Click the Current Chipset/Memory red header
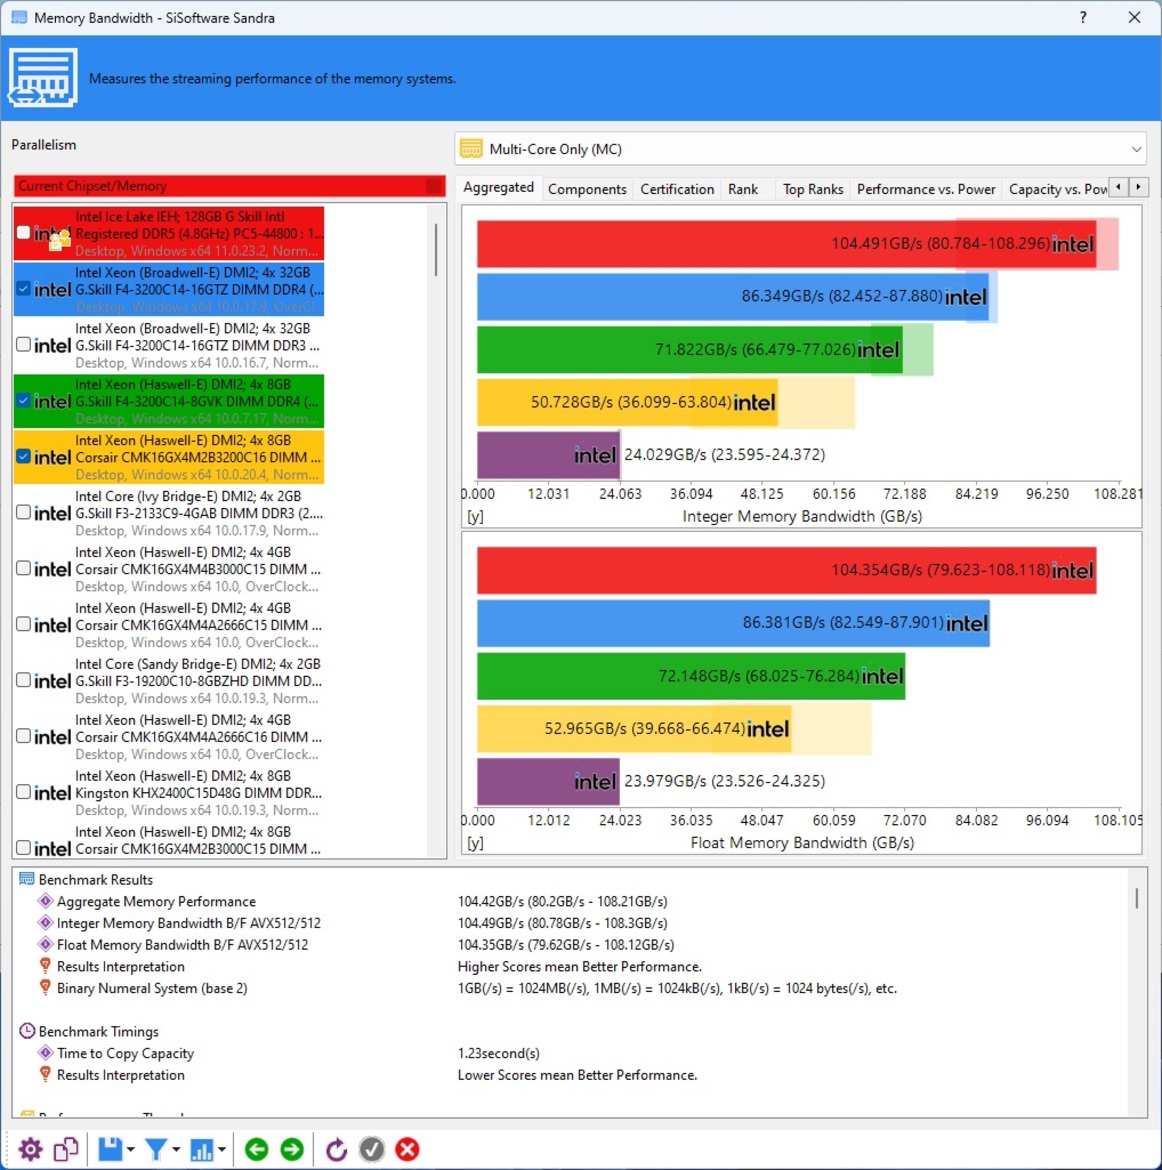Viewport: 1162px width, 1170px height. click(230, 186)
